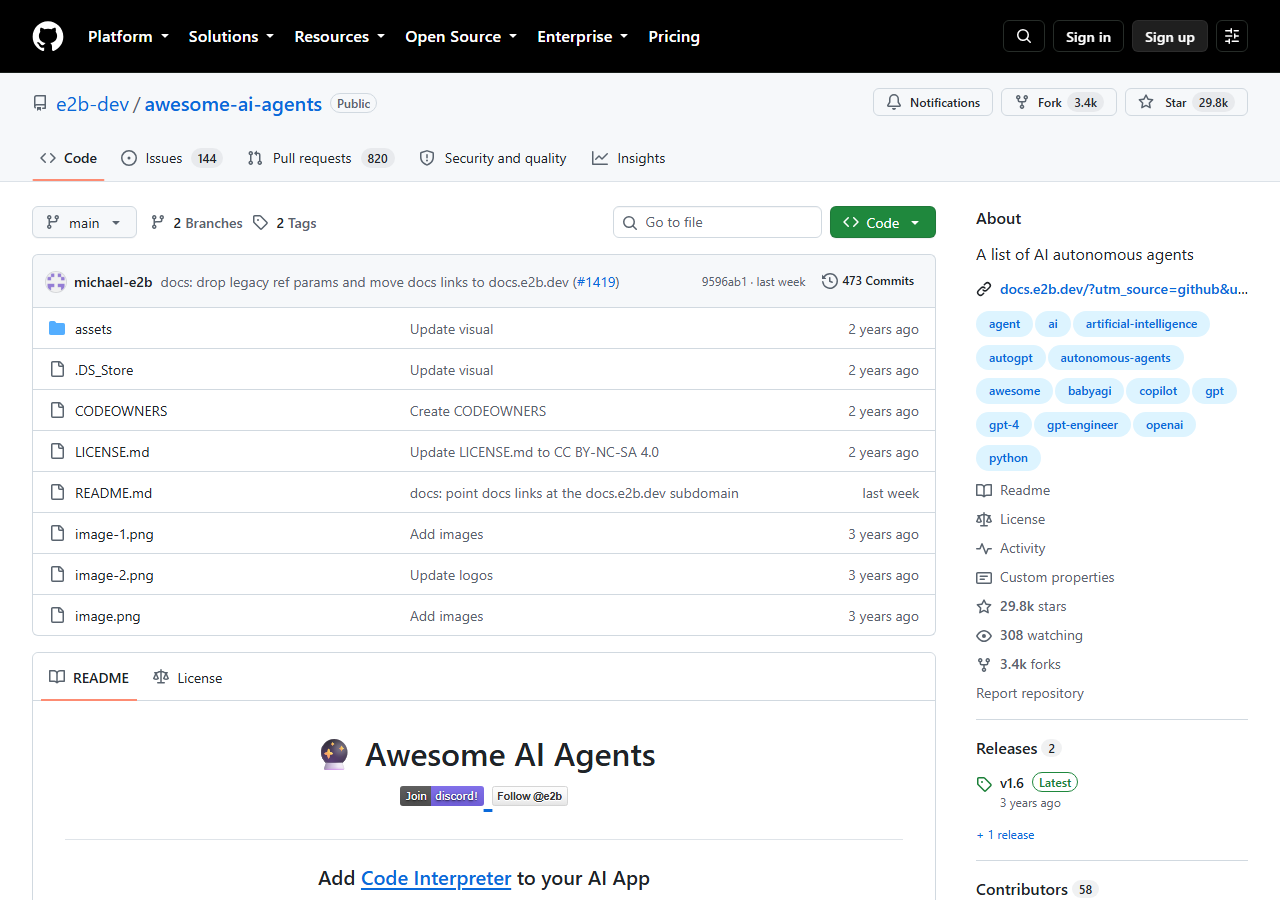The width and height of the screenshot is (1280, 900).
Task: Click the eye icon beside 308 watching
Action: [x=984, y=635]
